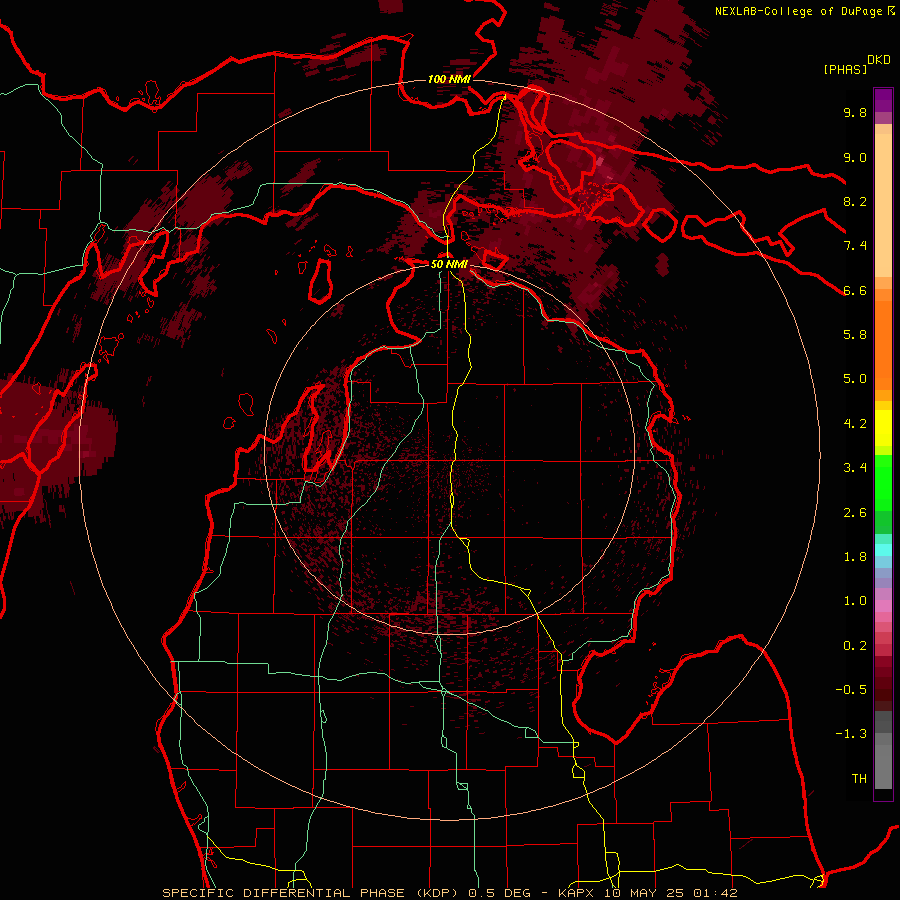
Task: Click the 3.4 value on the color scale
Action: (x=855, y=468)
